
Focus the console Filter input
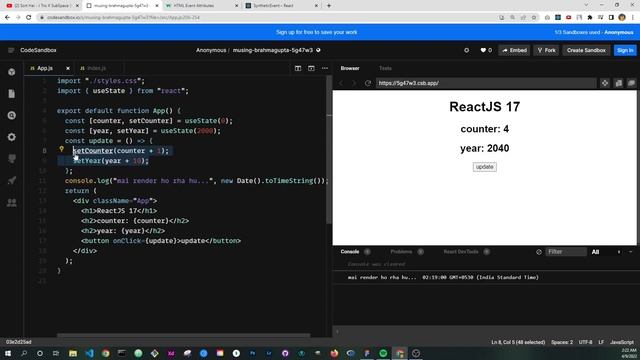(566, 252)
